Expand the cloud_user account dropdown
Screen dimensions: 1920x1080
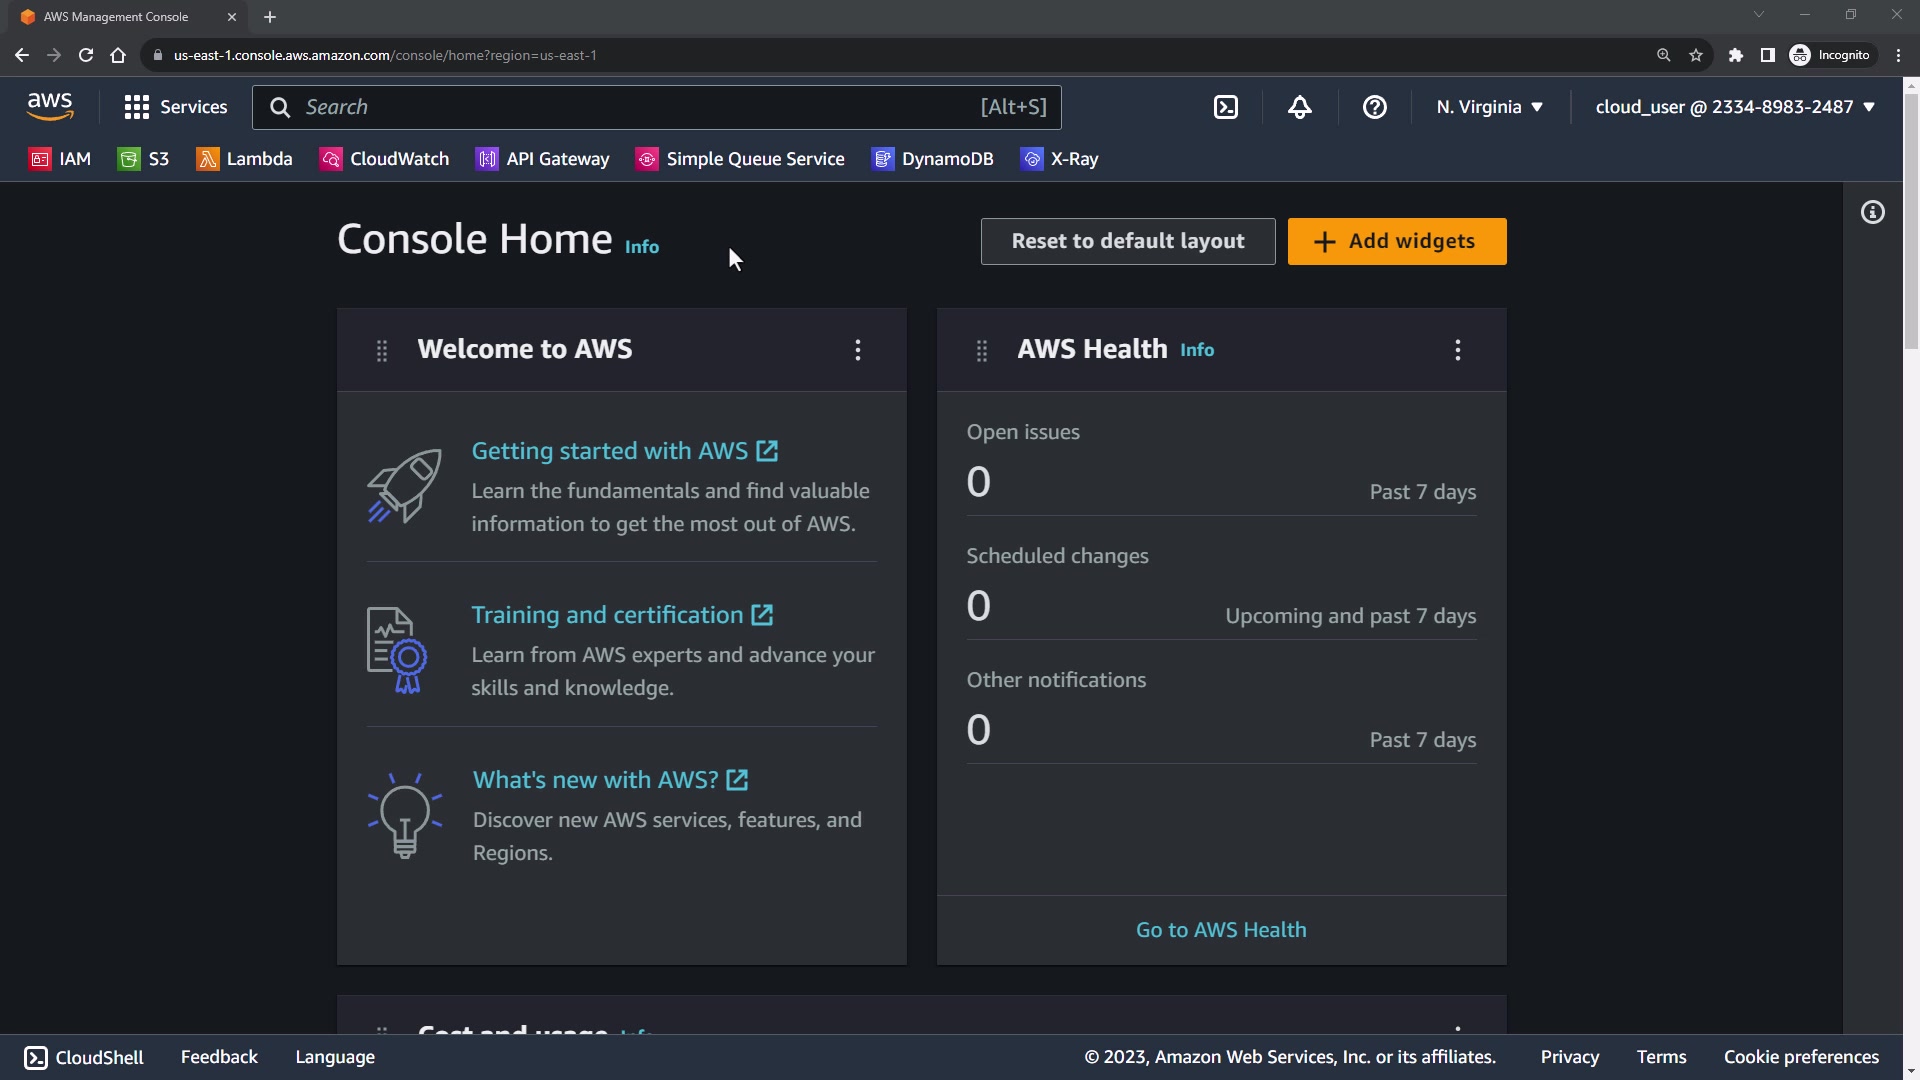[1735, 107]
